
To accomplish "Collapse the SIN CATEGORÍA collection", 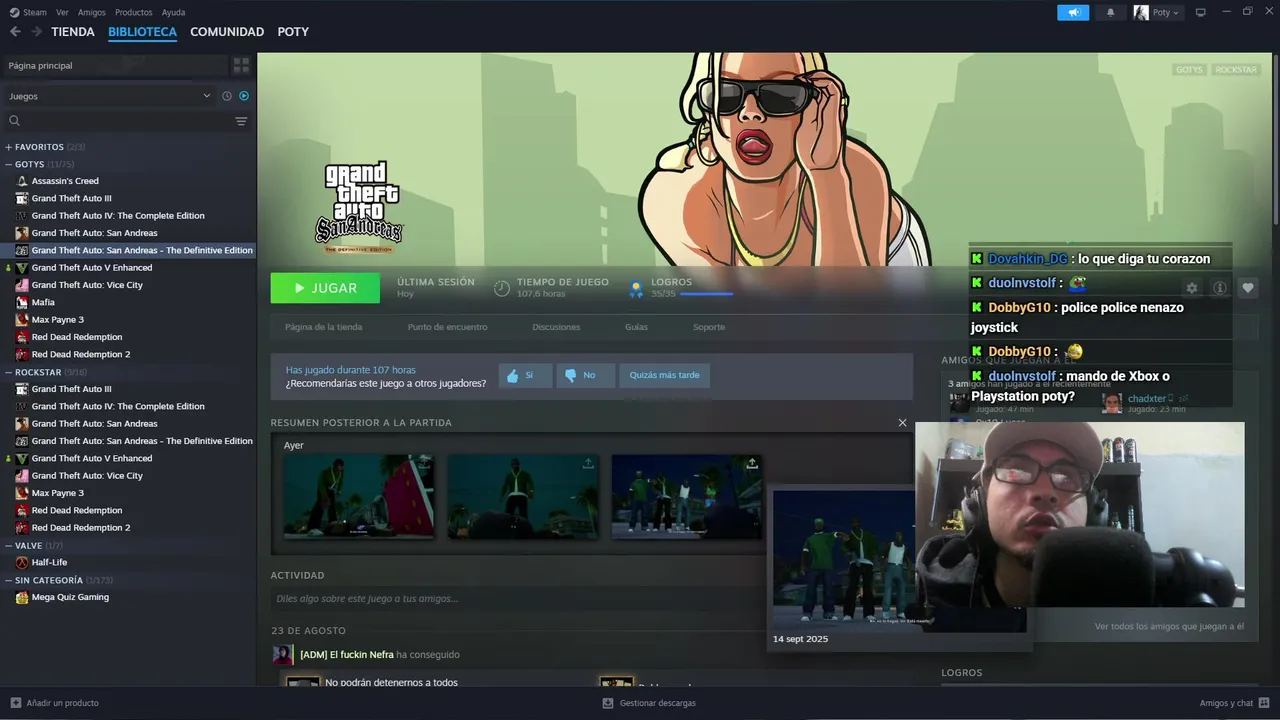I will [9, 580].
